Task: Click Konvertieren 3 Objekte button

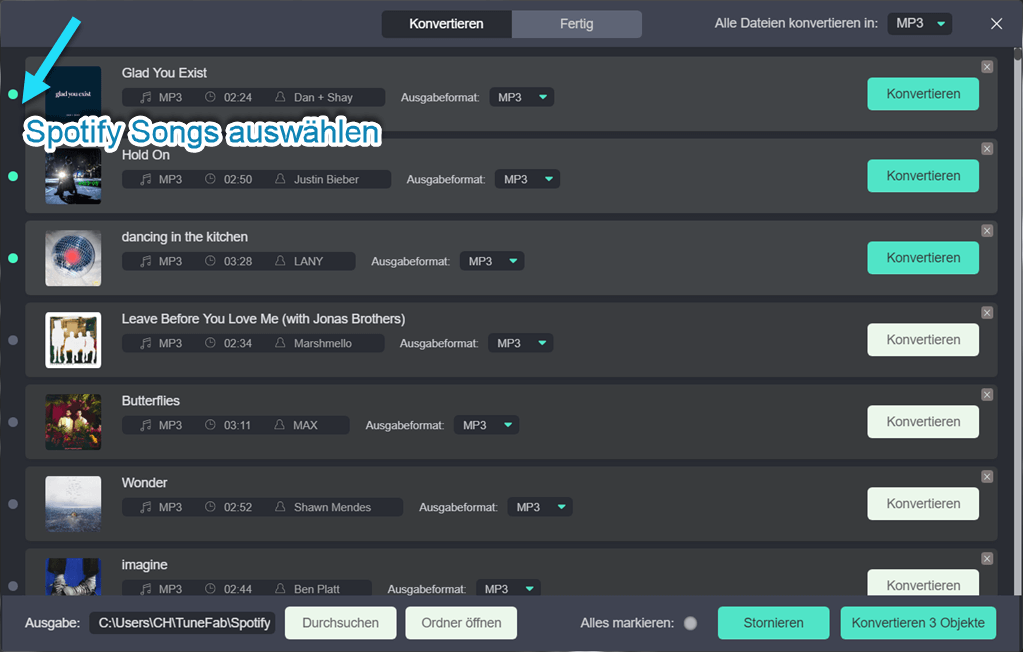Action: coord(918,623)
